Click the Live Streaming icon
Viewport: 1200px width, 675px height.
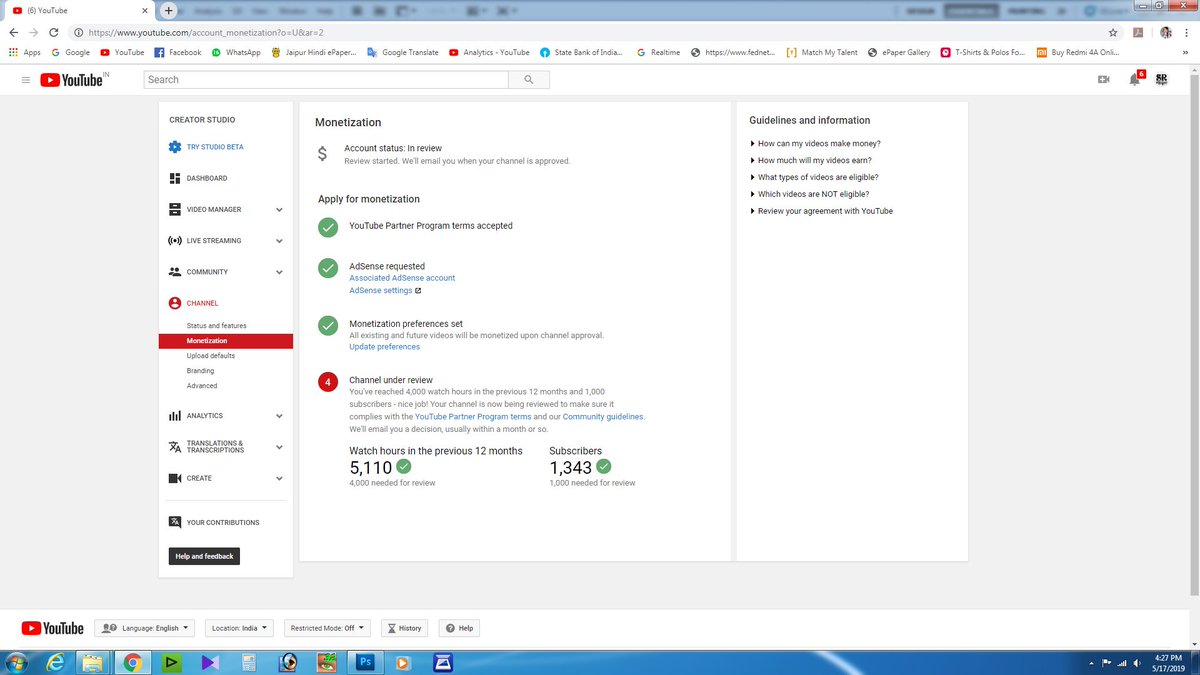tap(174, 241)
